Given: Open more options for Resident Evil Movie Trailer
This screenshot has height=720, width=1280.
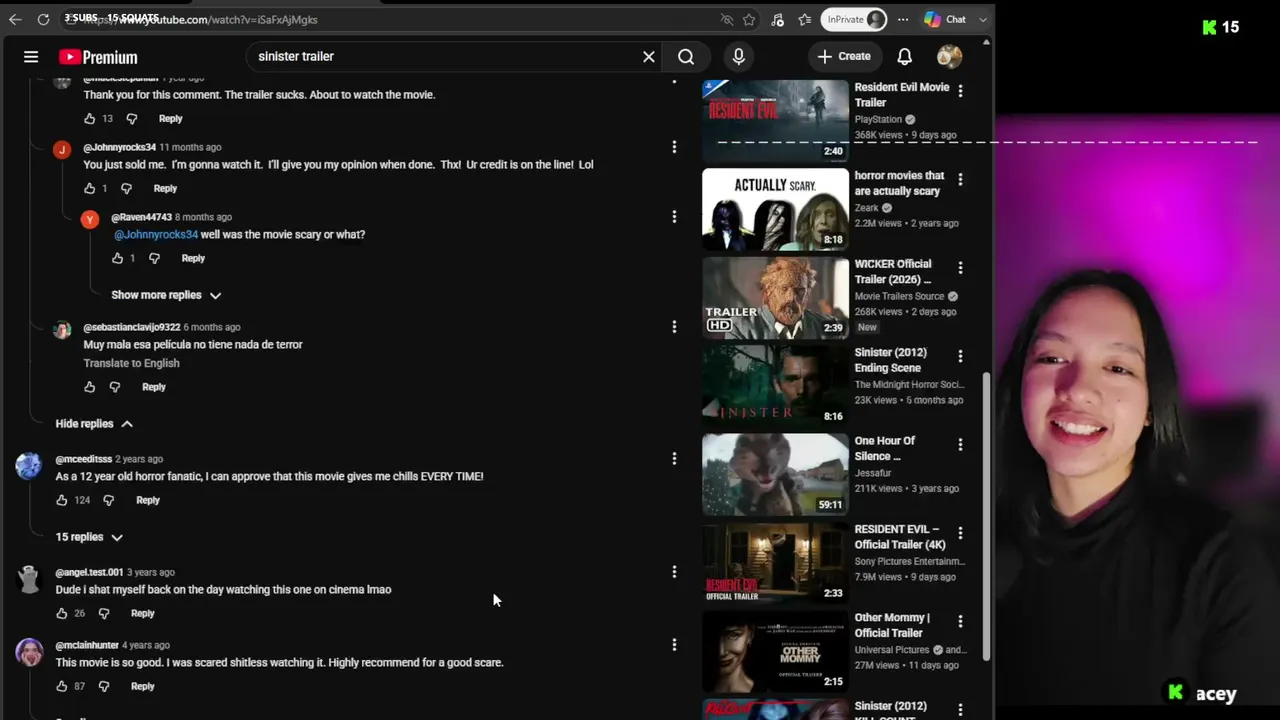Looking at the screenshot, I should click(960, 91).
